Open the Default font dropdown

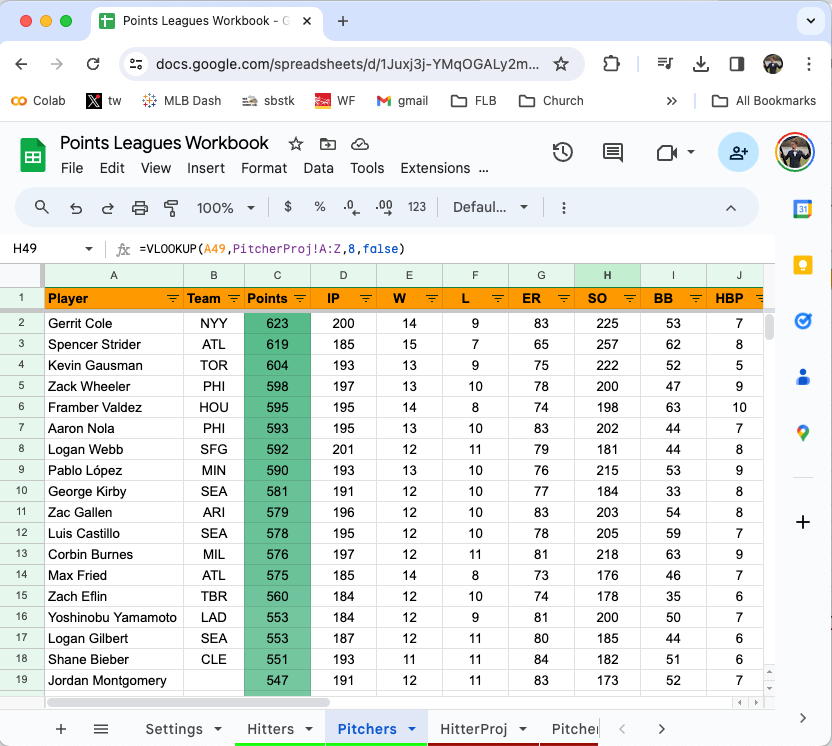pyautogui.click(x=490, y=207)
